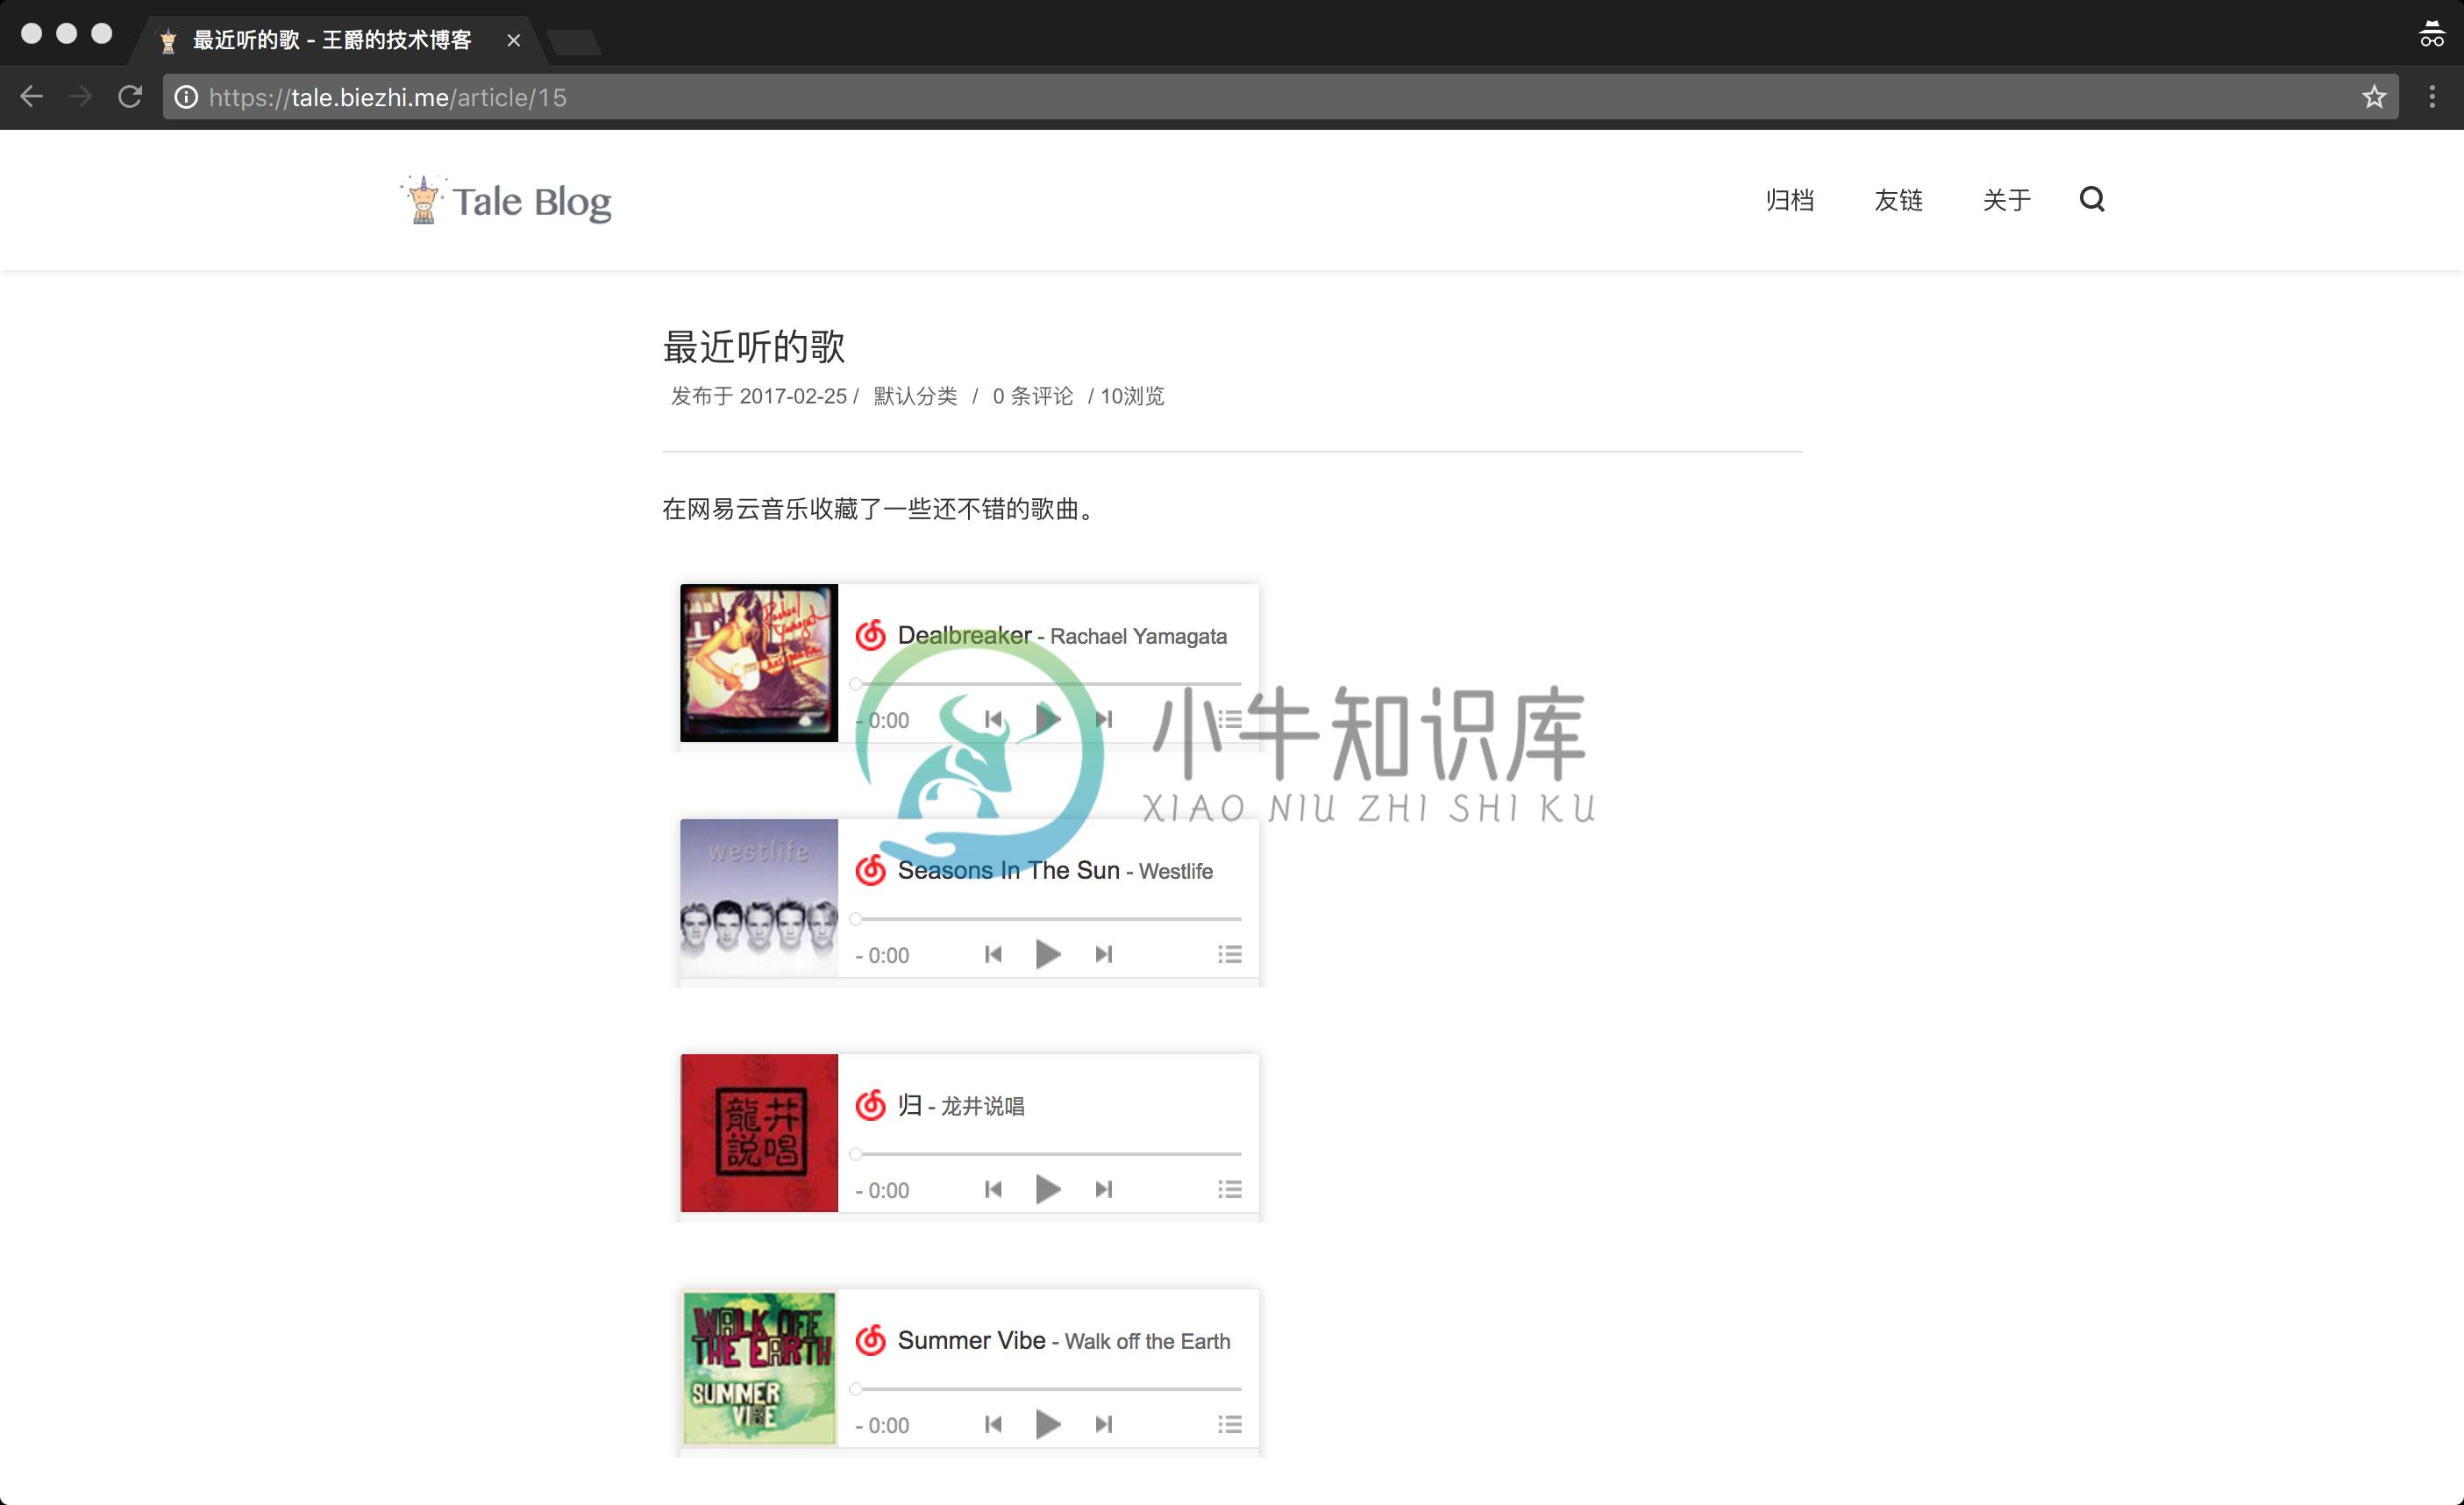Seek on Seasons In The Sun progress bar
The image size is (2464, 1505).
coord(1048,919)
